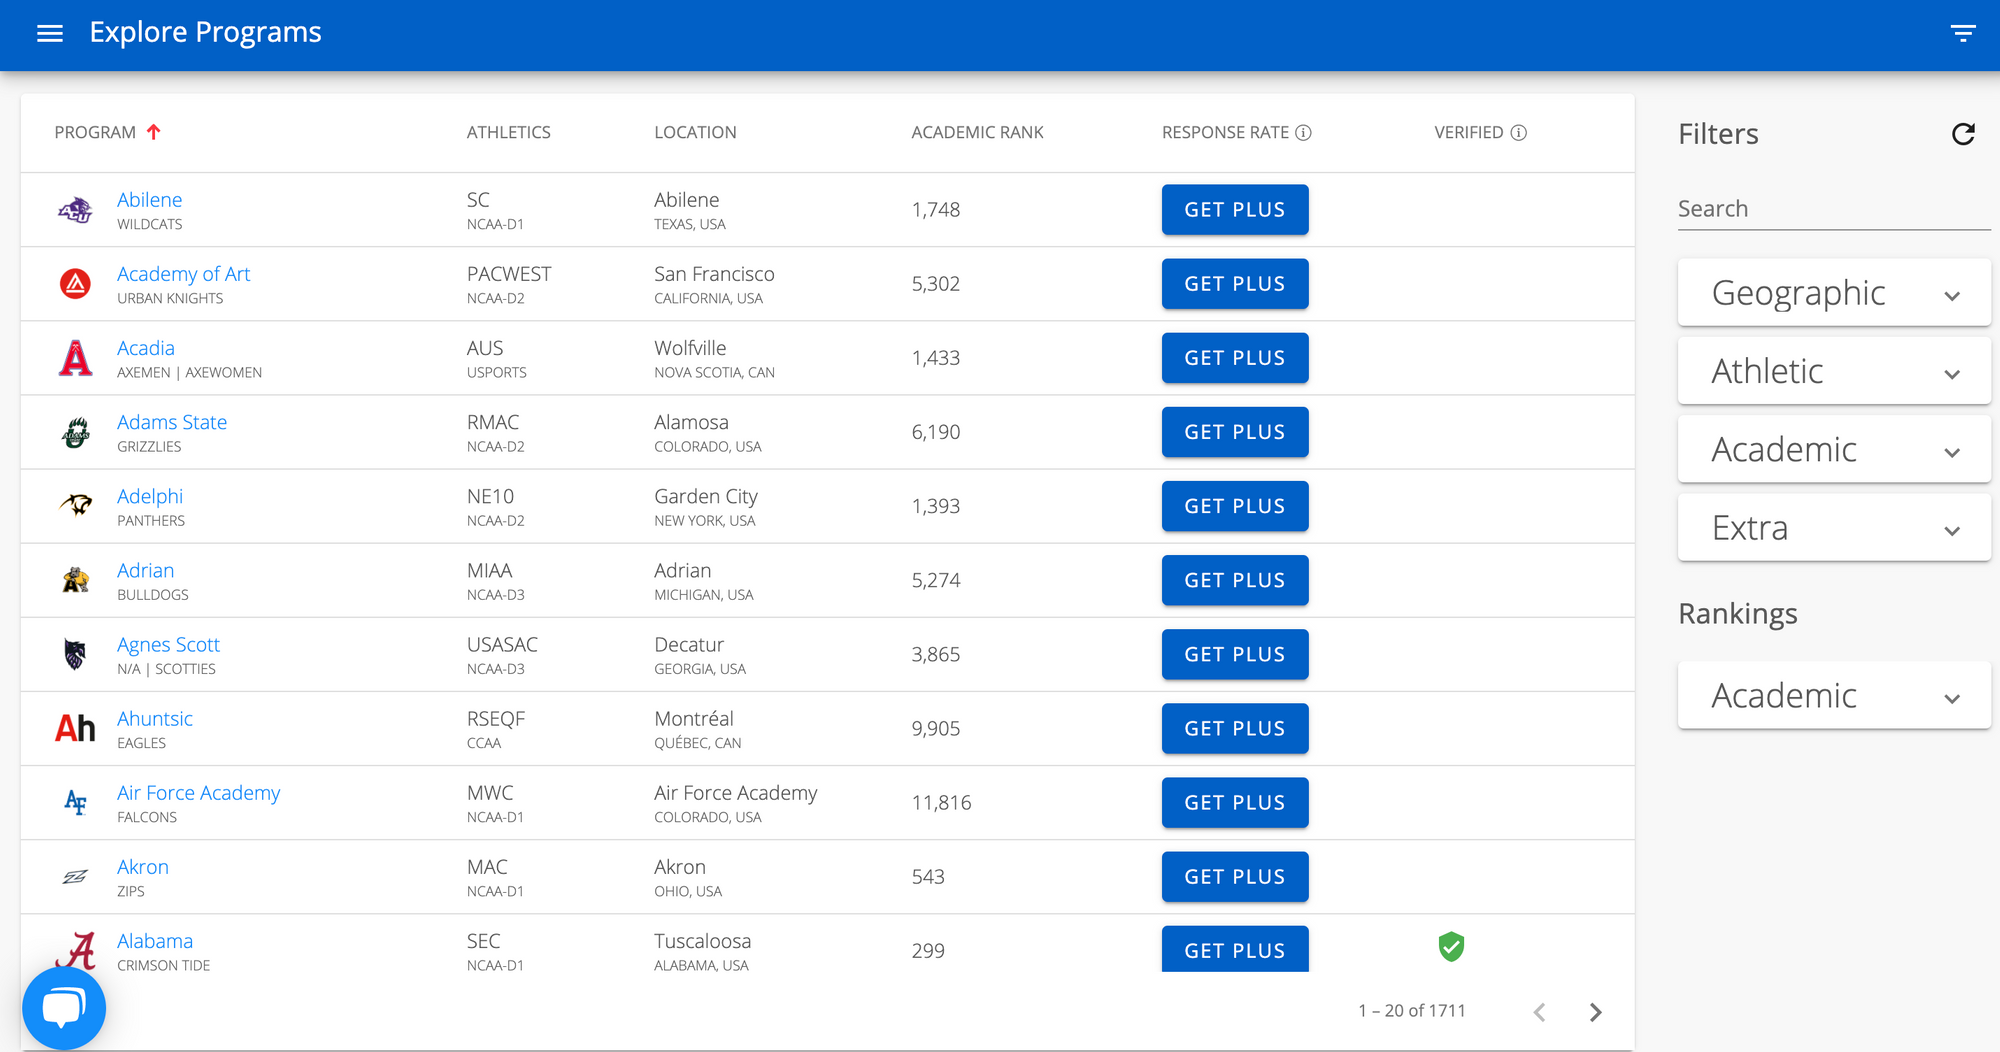The image size is (2000, 1052).
Task: Expand the Athletic filter
Action: pos(1834,371)
